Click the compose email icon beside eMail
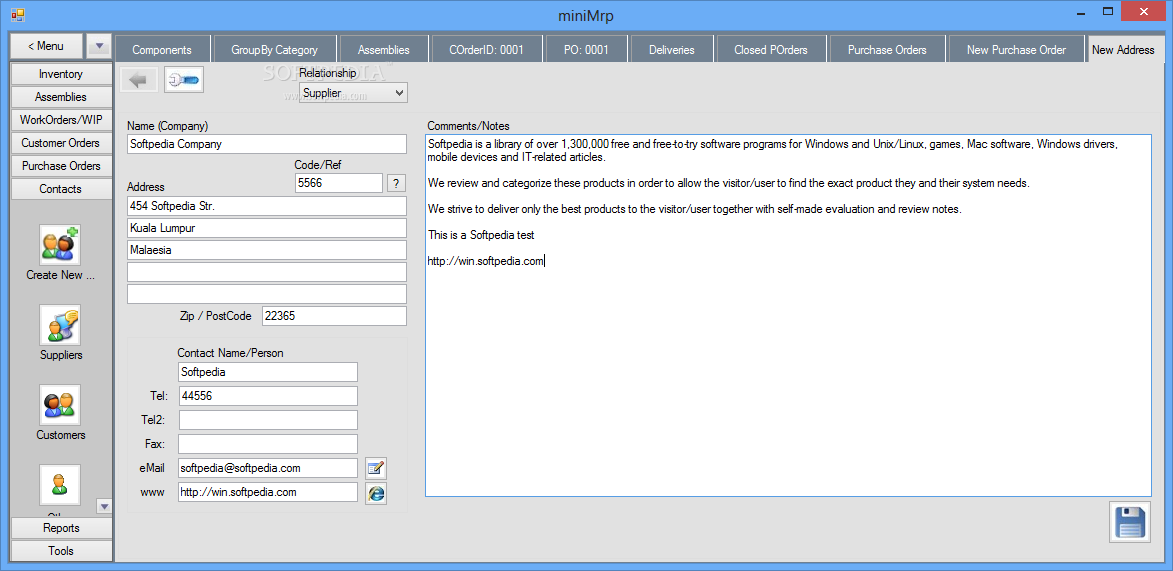The width and height of the screenshot is (1173, 571). coord(376,468)
